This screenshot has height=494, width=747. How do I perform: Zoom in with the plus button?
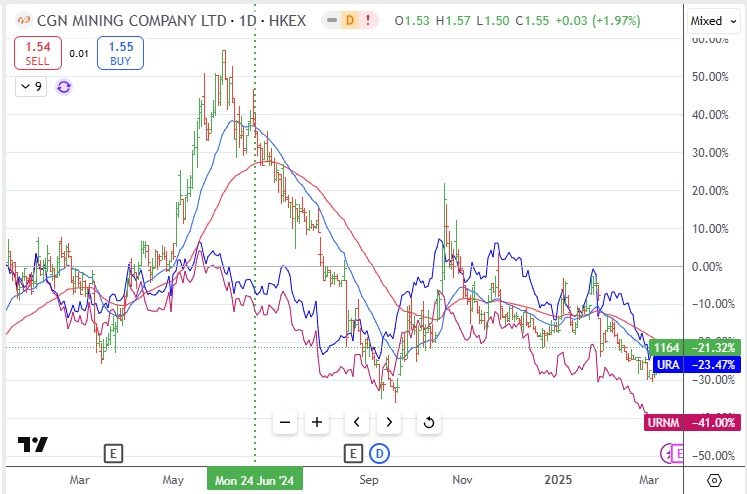[317, 422]
